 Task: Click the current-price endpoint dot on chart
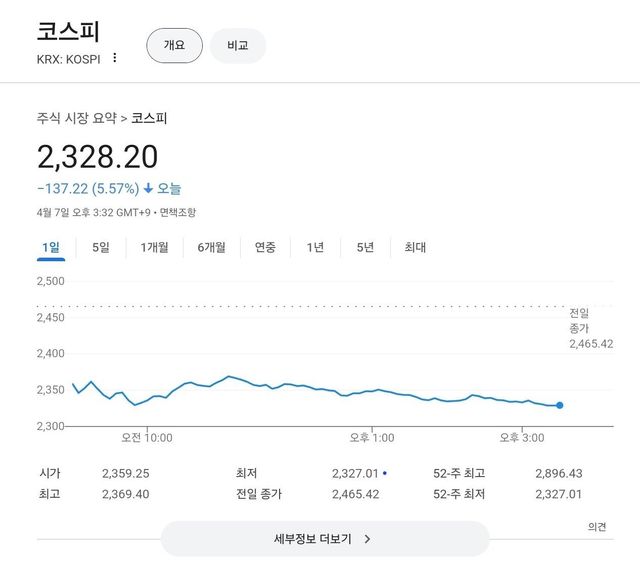pyautogui.click(x=559, y=405)
